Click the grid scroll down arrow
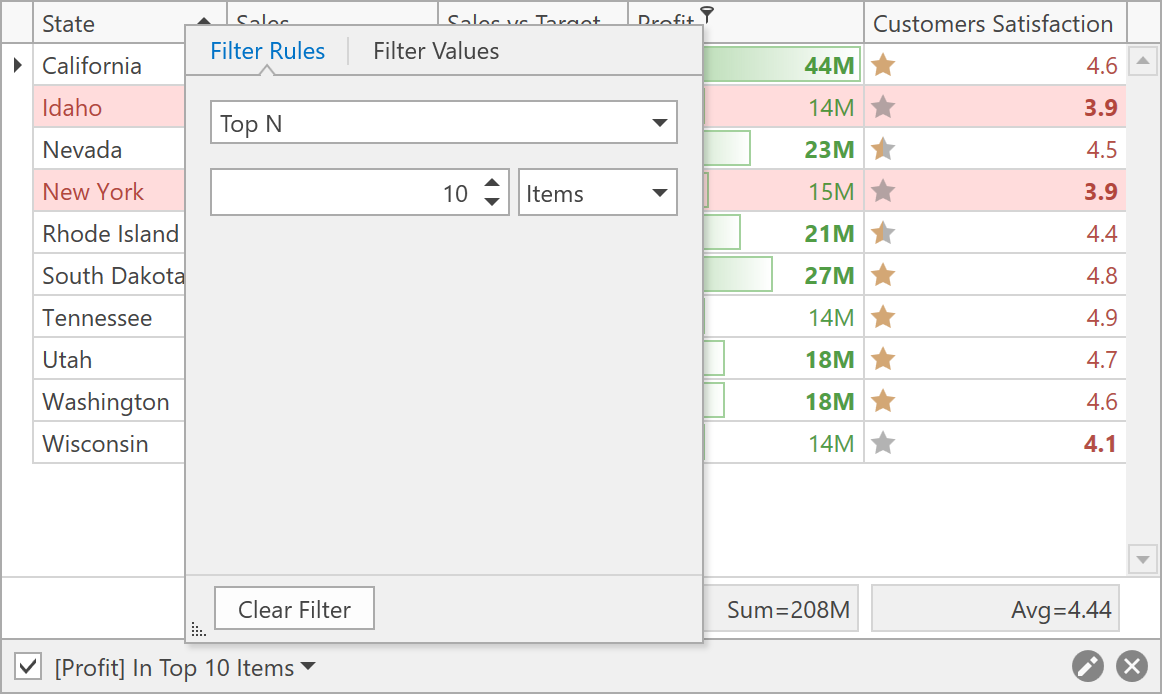This screenshot has width=1162, height=694. pos(1143,559)
